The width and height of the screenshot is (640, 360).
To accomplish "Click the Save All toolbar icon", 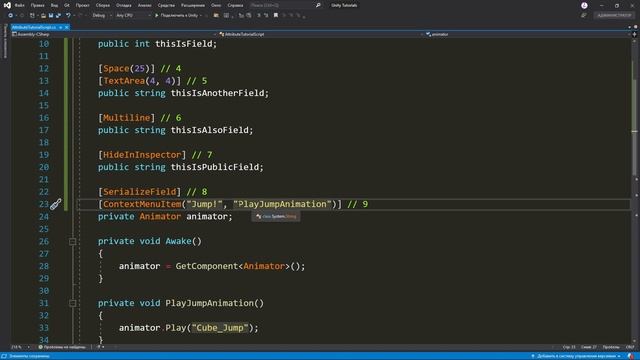I will [x=58, y=16].
